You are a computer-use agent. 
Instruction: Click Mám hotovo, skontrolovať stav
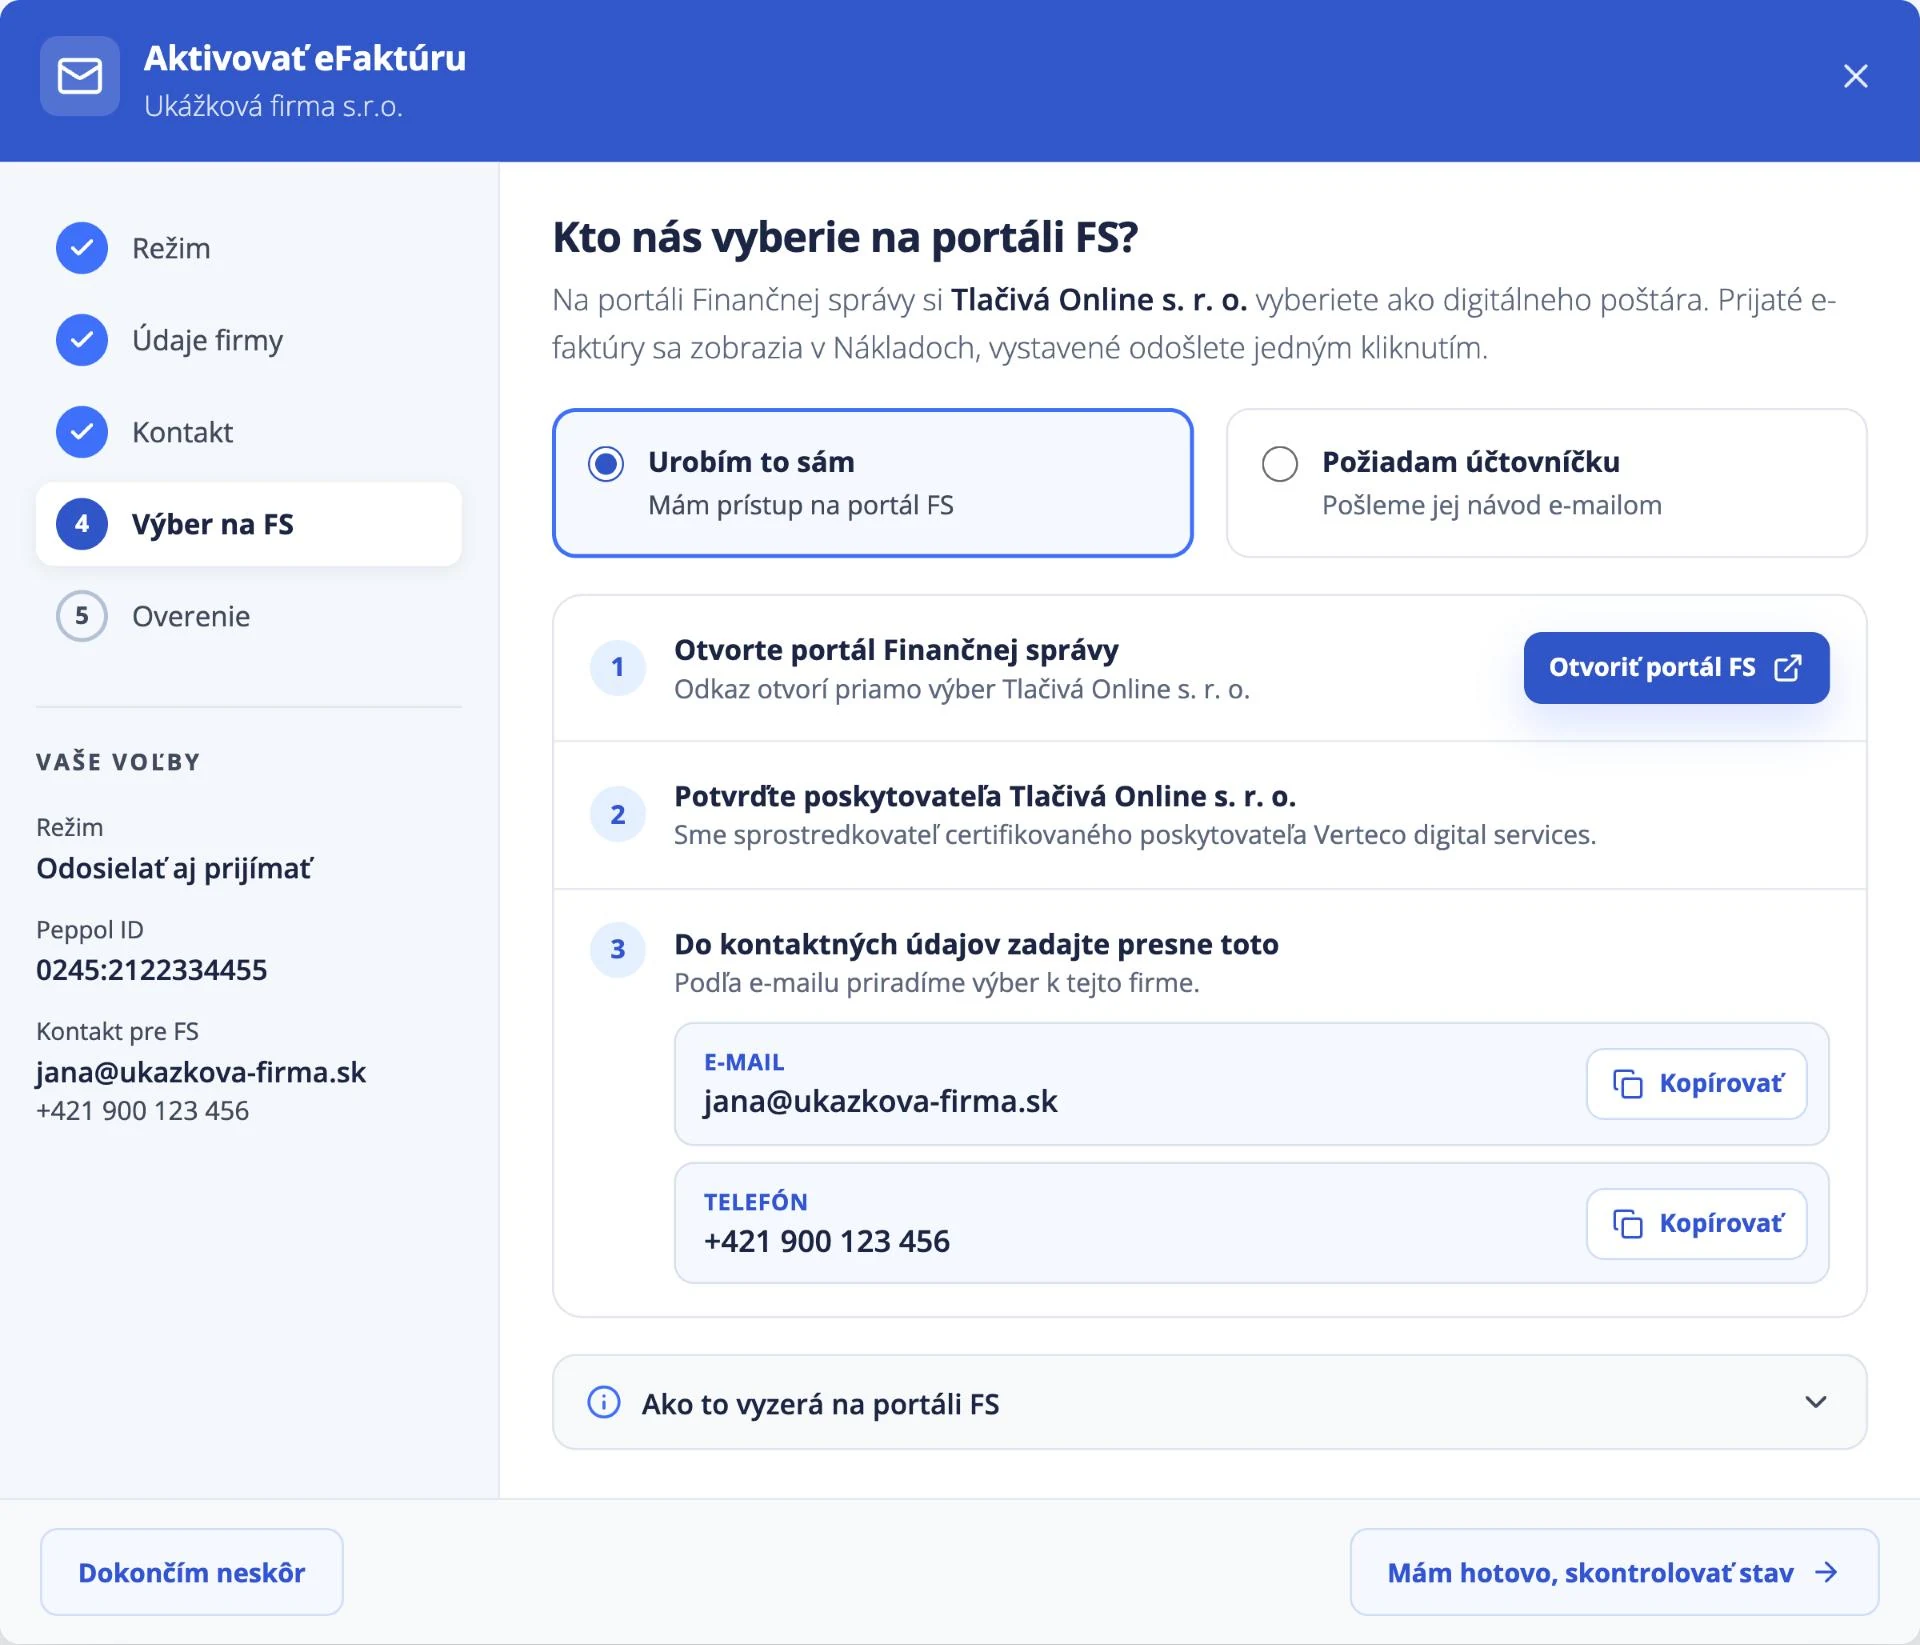tap(1614, 1573)
